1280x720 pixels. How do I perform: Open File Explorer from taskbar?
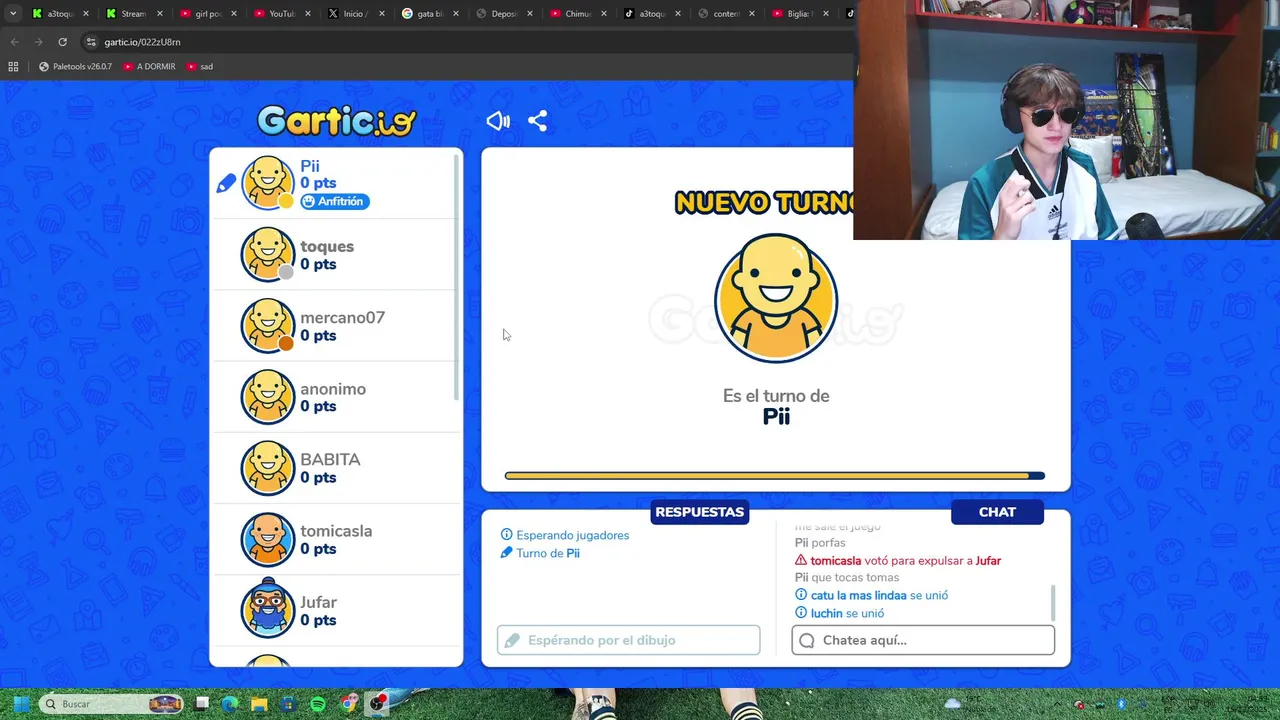pos(259,704)
